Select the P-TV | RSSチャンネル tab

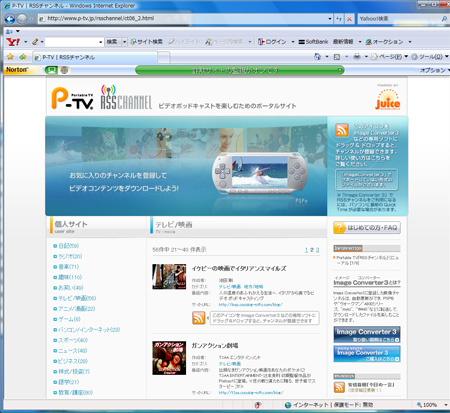coord(95,57)
